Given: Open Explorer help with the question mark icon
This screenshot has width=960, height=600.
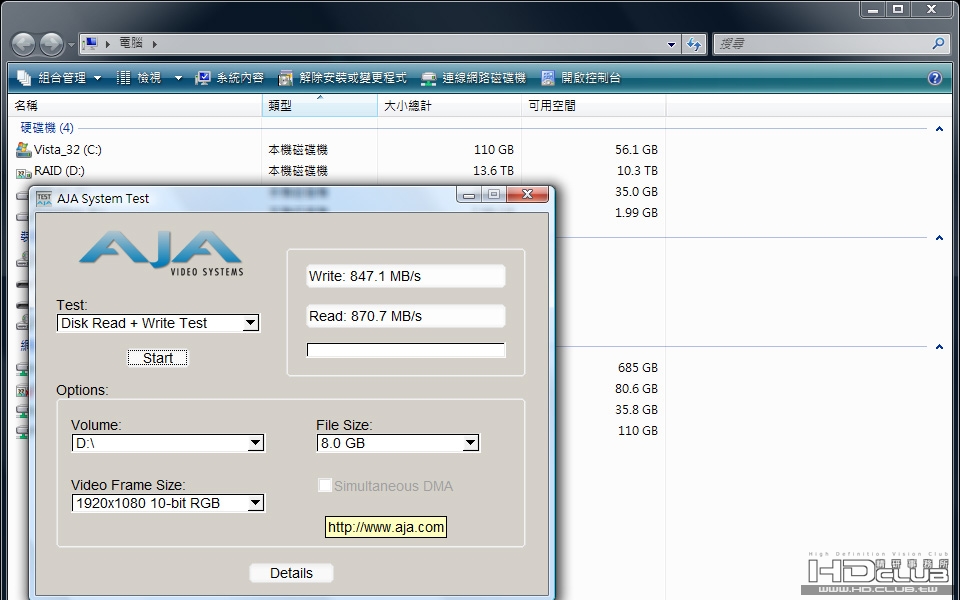Looking at the screenshot, I should (934, 78).
